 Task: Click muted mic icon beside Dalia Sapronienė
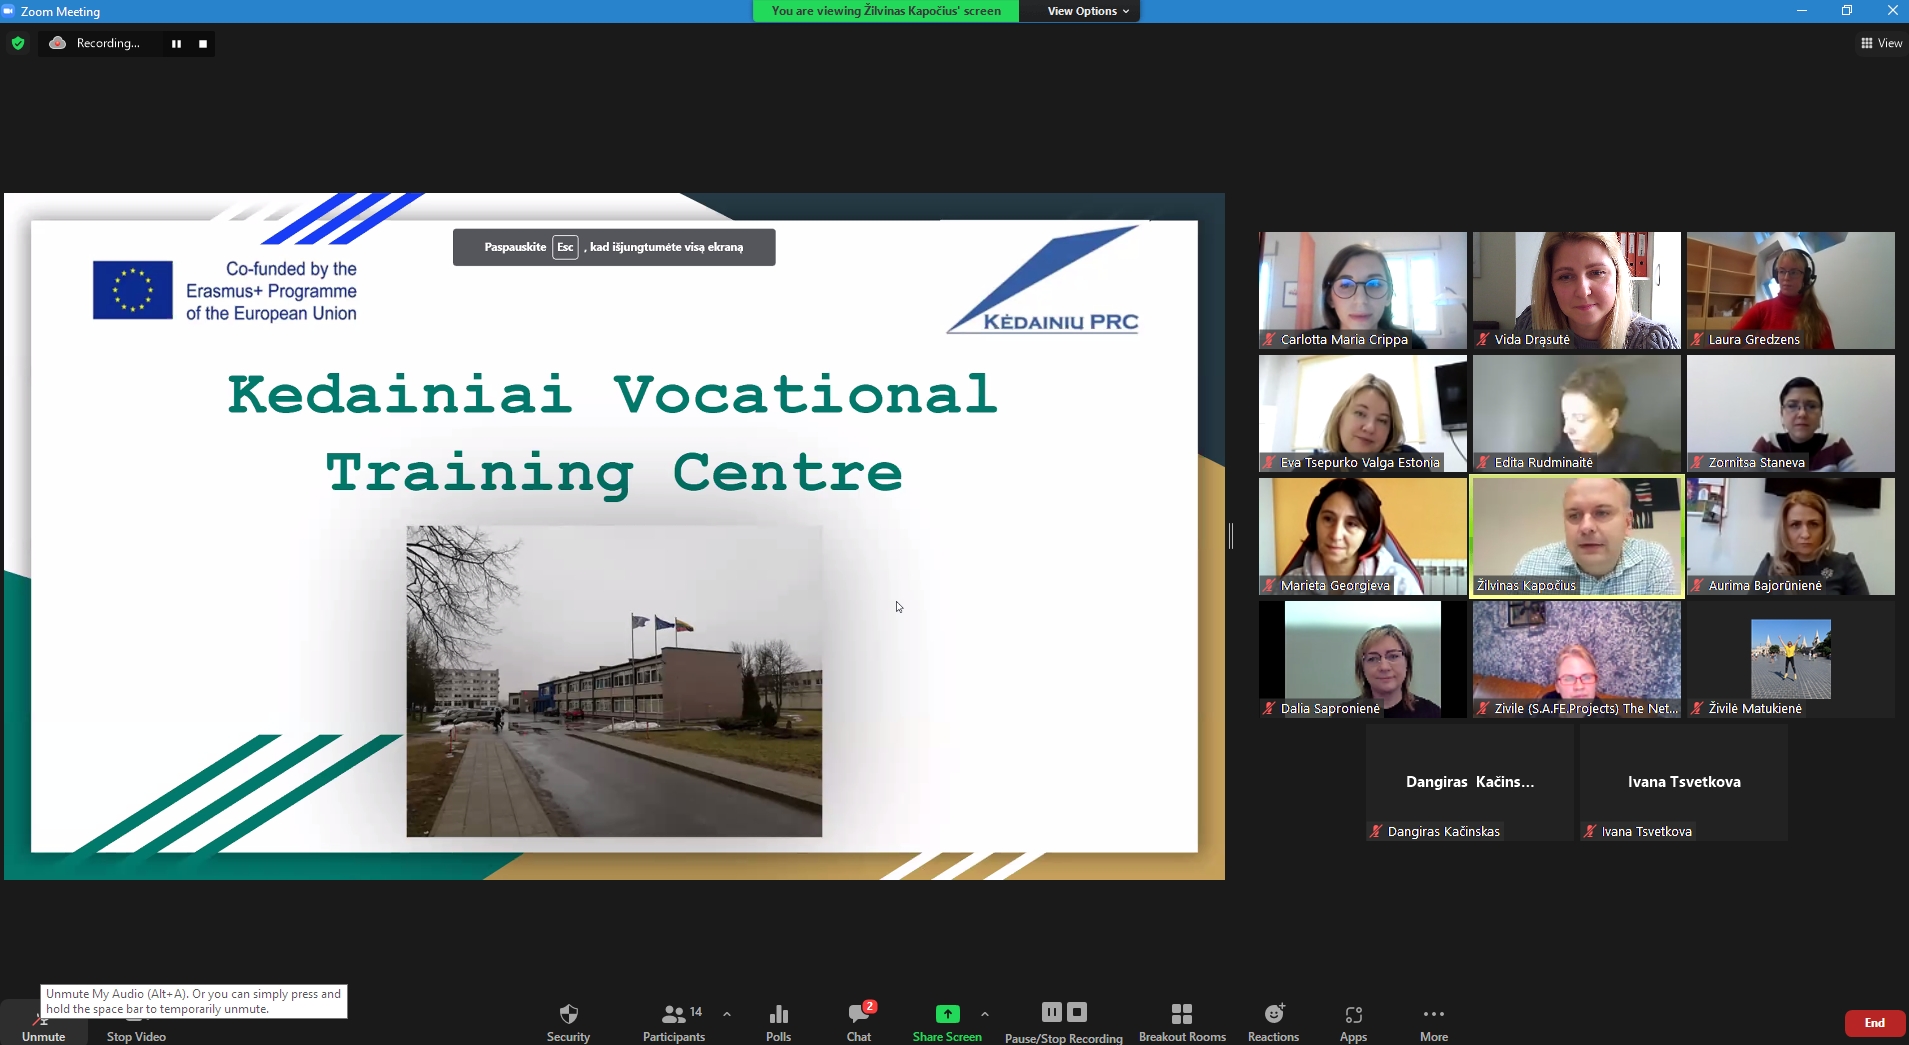coord(1269,709)
